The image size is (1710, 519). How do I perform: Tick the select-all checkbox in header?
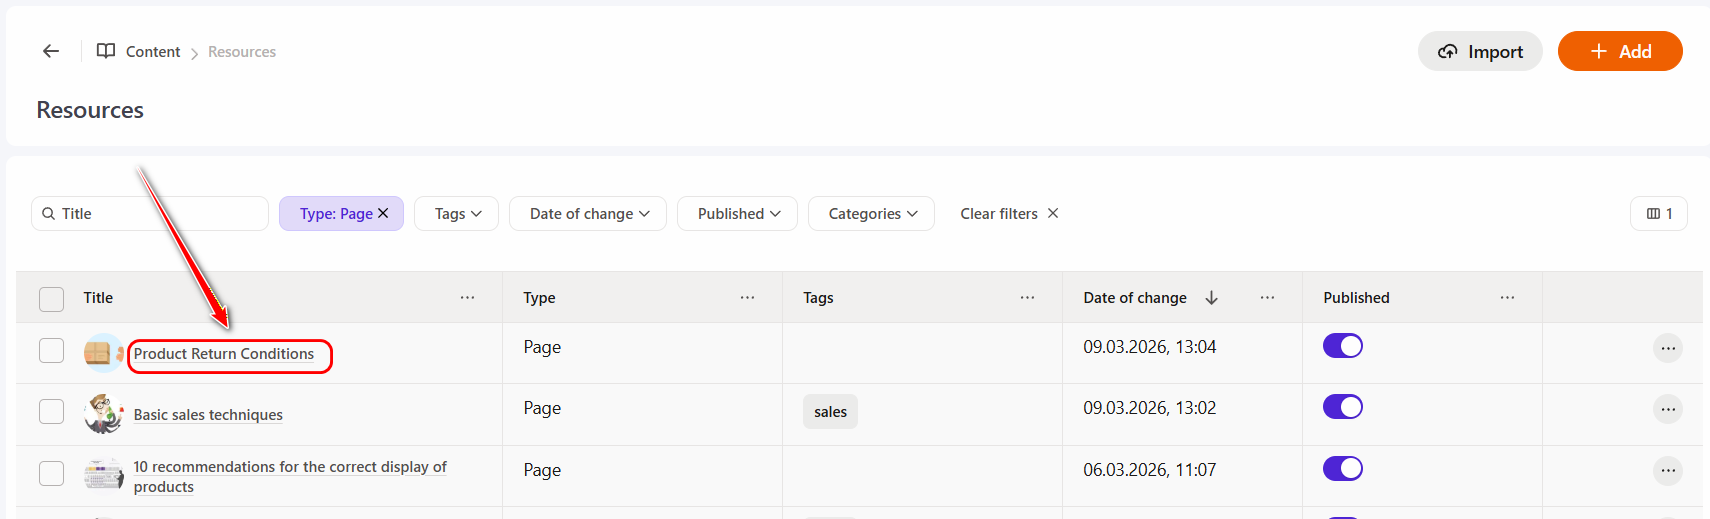point(51,298)
